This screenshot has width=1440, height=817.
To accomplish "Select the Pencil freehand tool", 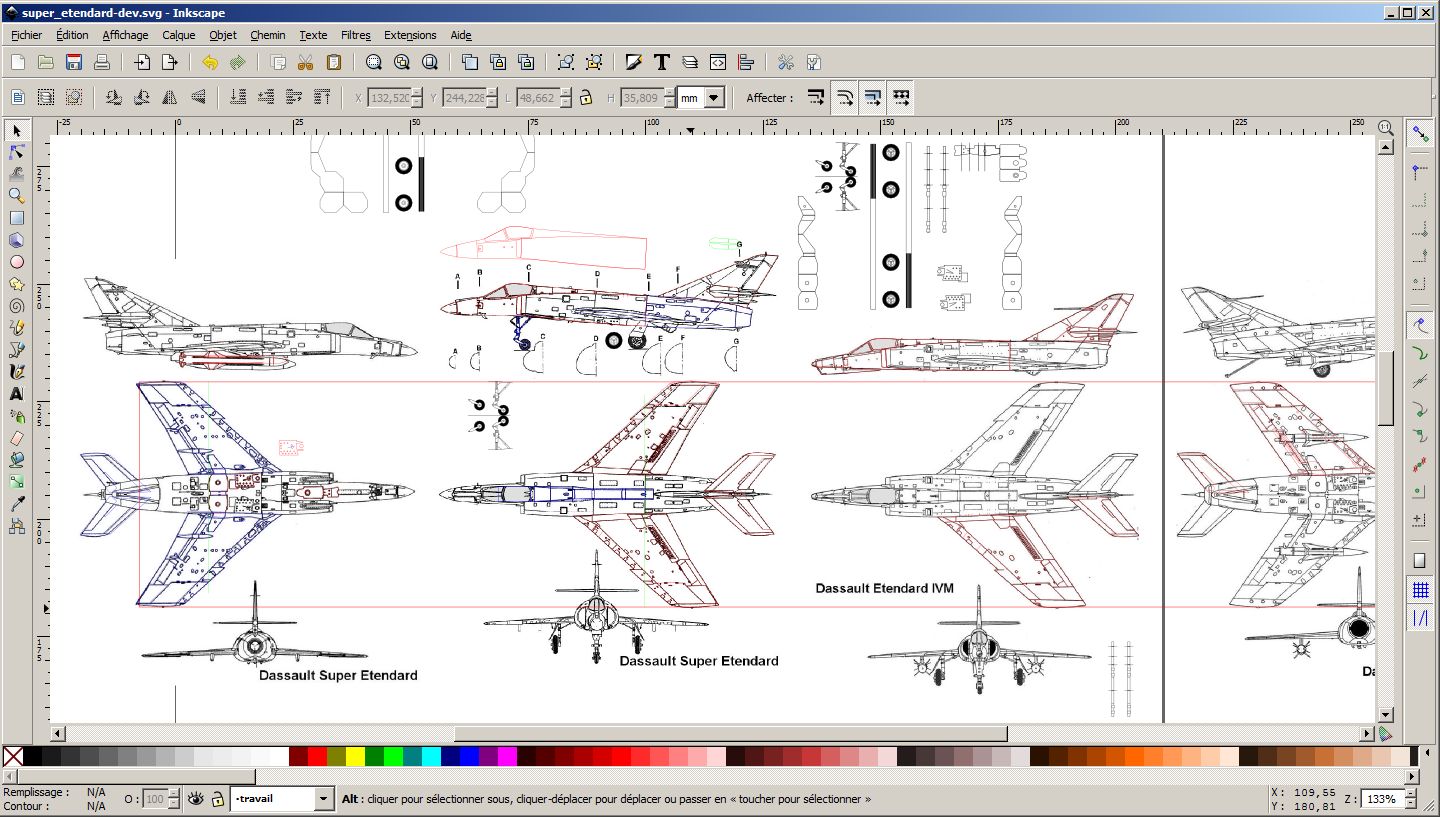I will 17,328.
